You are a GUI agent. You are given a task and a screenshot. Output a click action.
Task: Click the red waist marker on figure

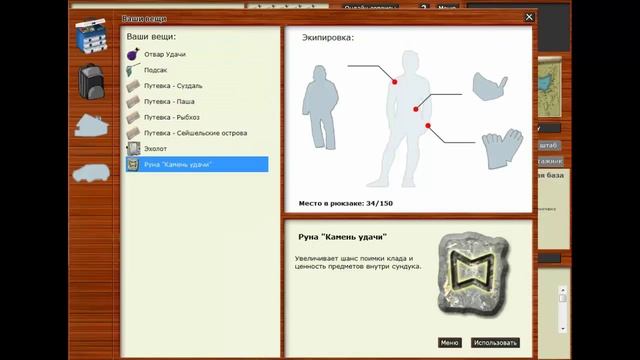(416, 109)
